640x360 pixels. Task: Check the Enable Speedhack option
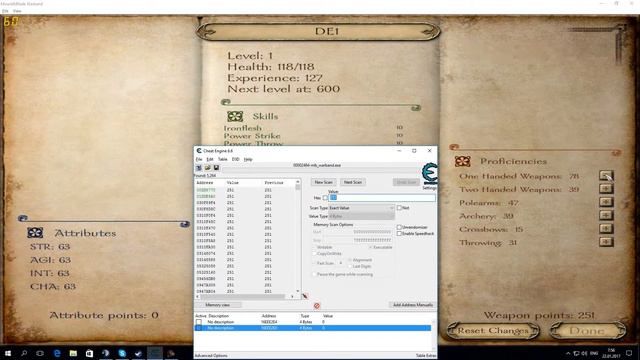(399, 233)
